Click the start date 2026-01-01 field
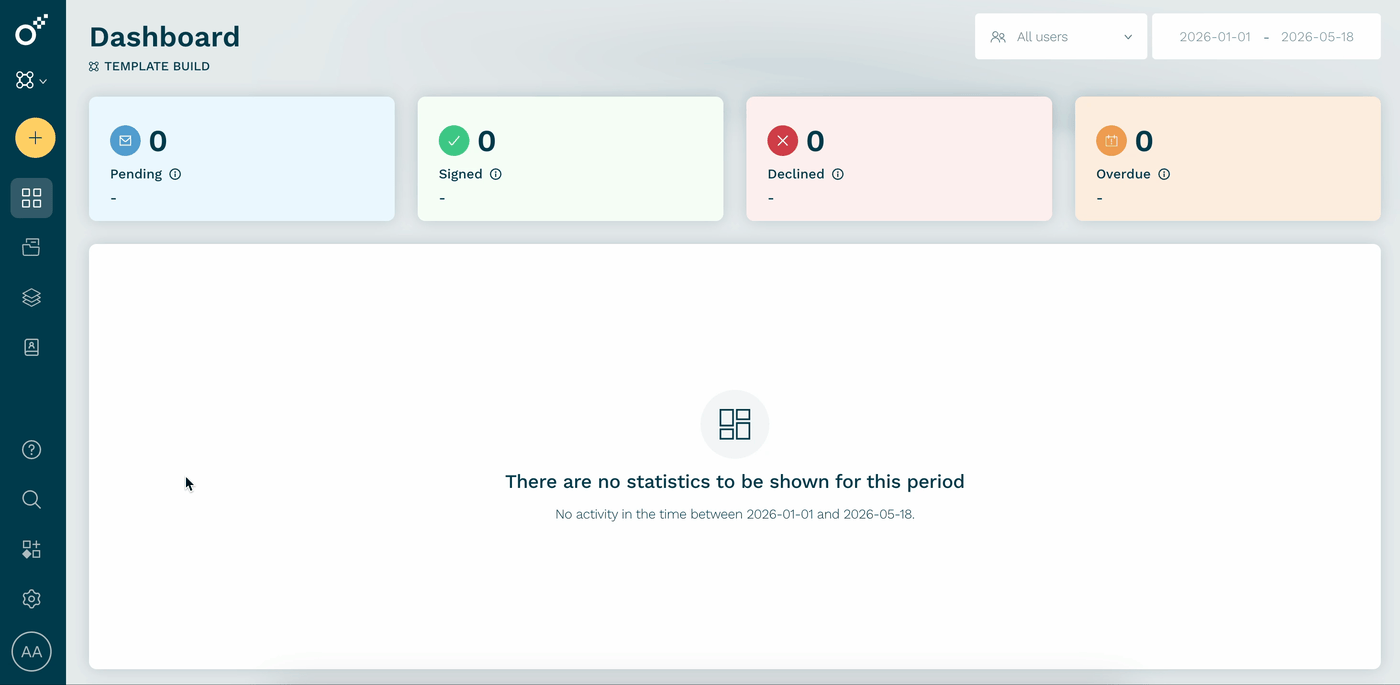The image size is (1400, 685). click(1215, 37)
